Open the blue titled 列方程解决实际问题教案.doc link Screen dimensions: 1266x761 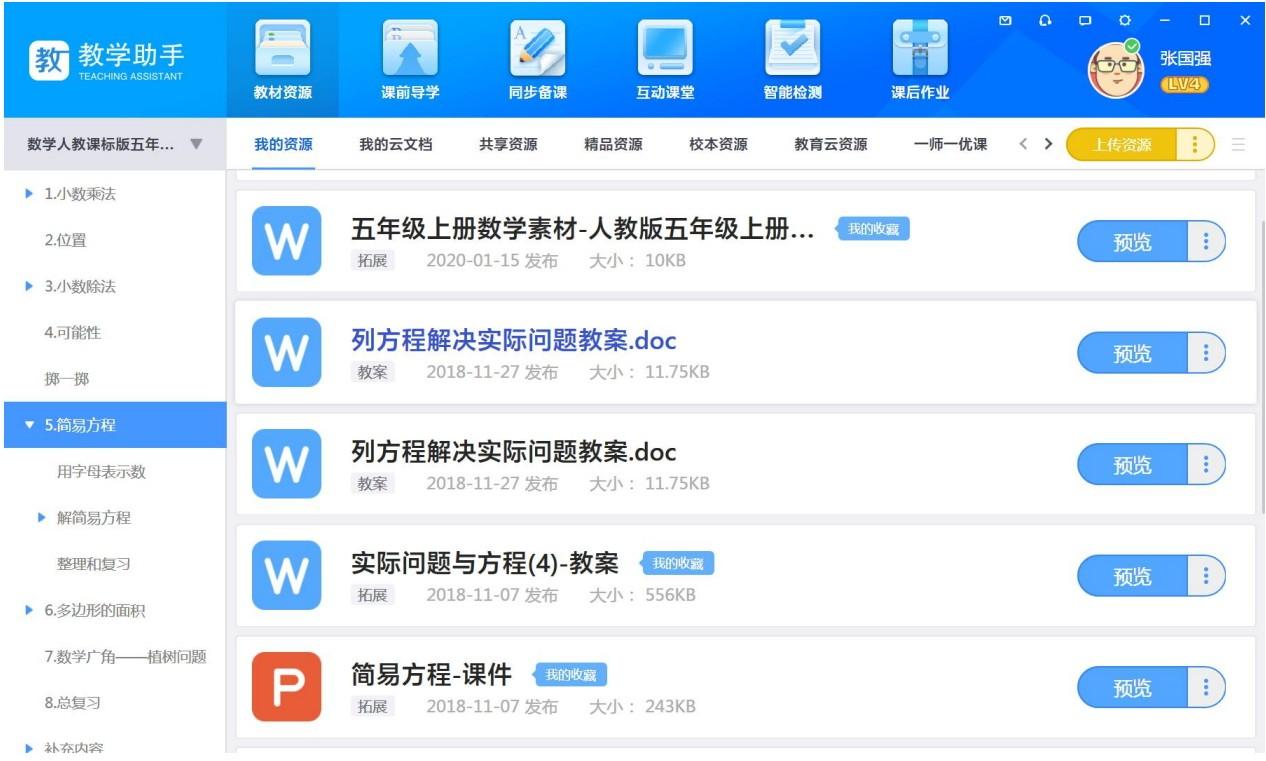coord(514,340)
